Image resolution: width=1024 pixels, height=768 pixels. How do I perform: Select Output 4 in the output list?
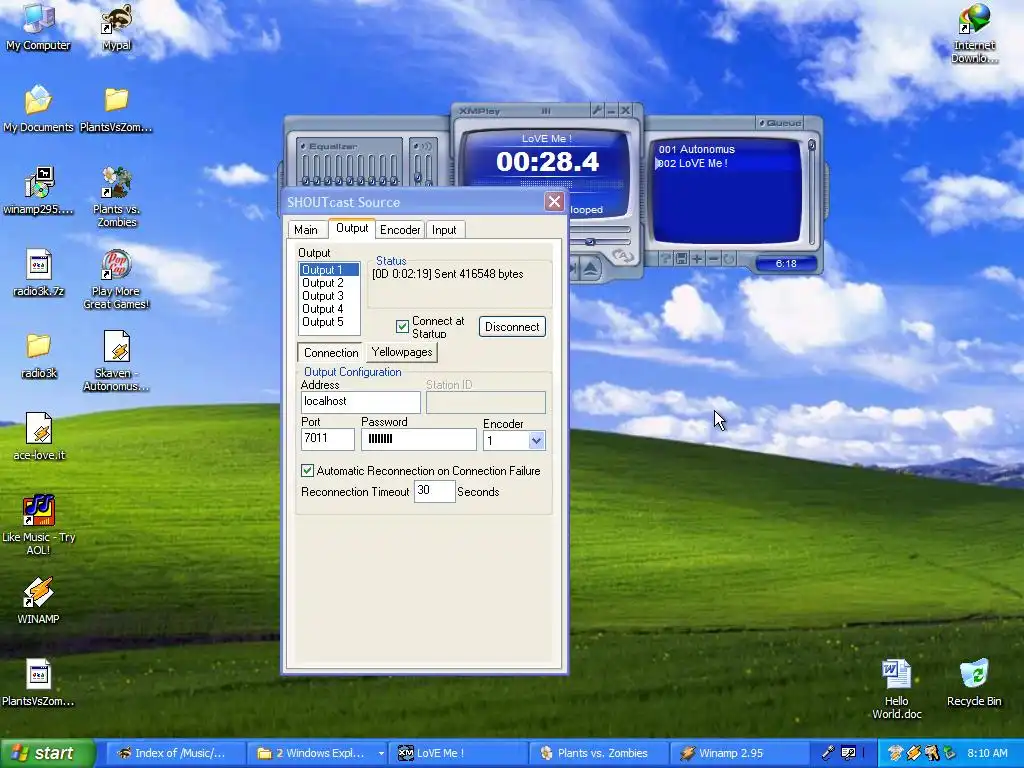(x=329, y=309)
